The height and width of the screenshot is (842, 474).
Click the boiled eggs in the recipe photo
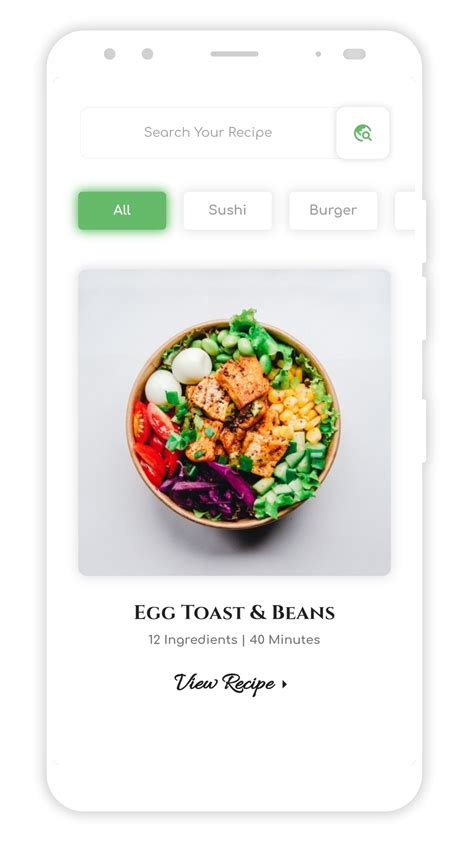tap(177, 375)
